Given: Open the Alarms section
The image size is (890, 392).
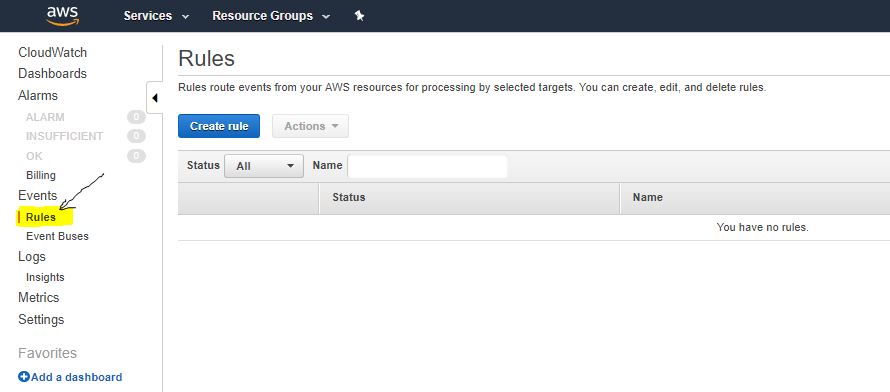Looking at the screenshot, I should click(x=38, y=95).
